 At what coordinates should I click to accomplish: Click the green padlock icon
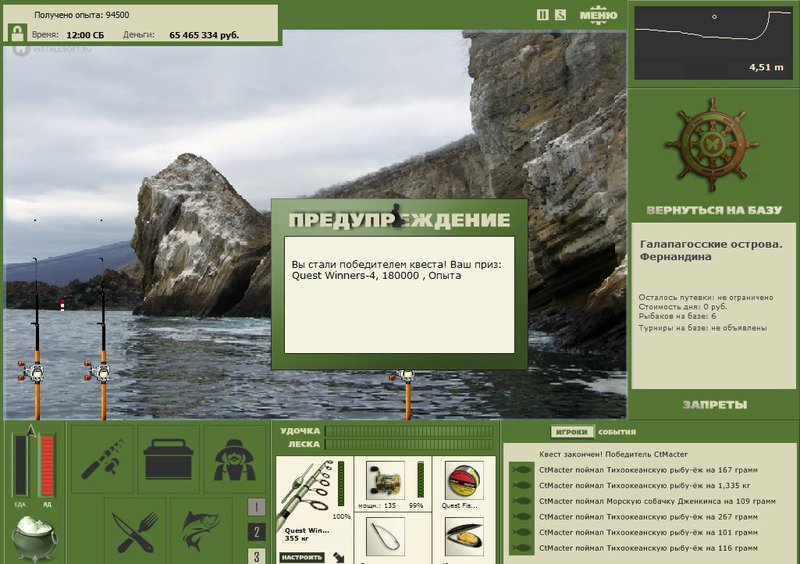coord(17,33)
